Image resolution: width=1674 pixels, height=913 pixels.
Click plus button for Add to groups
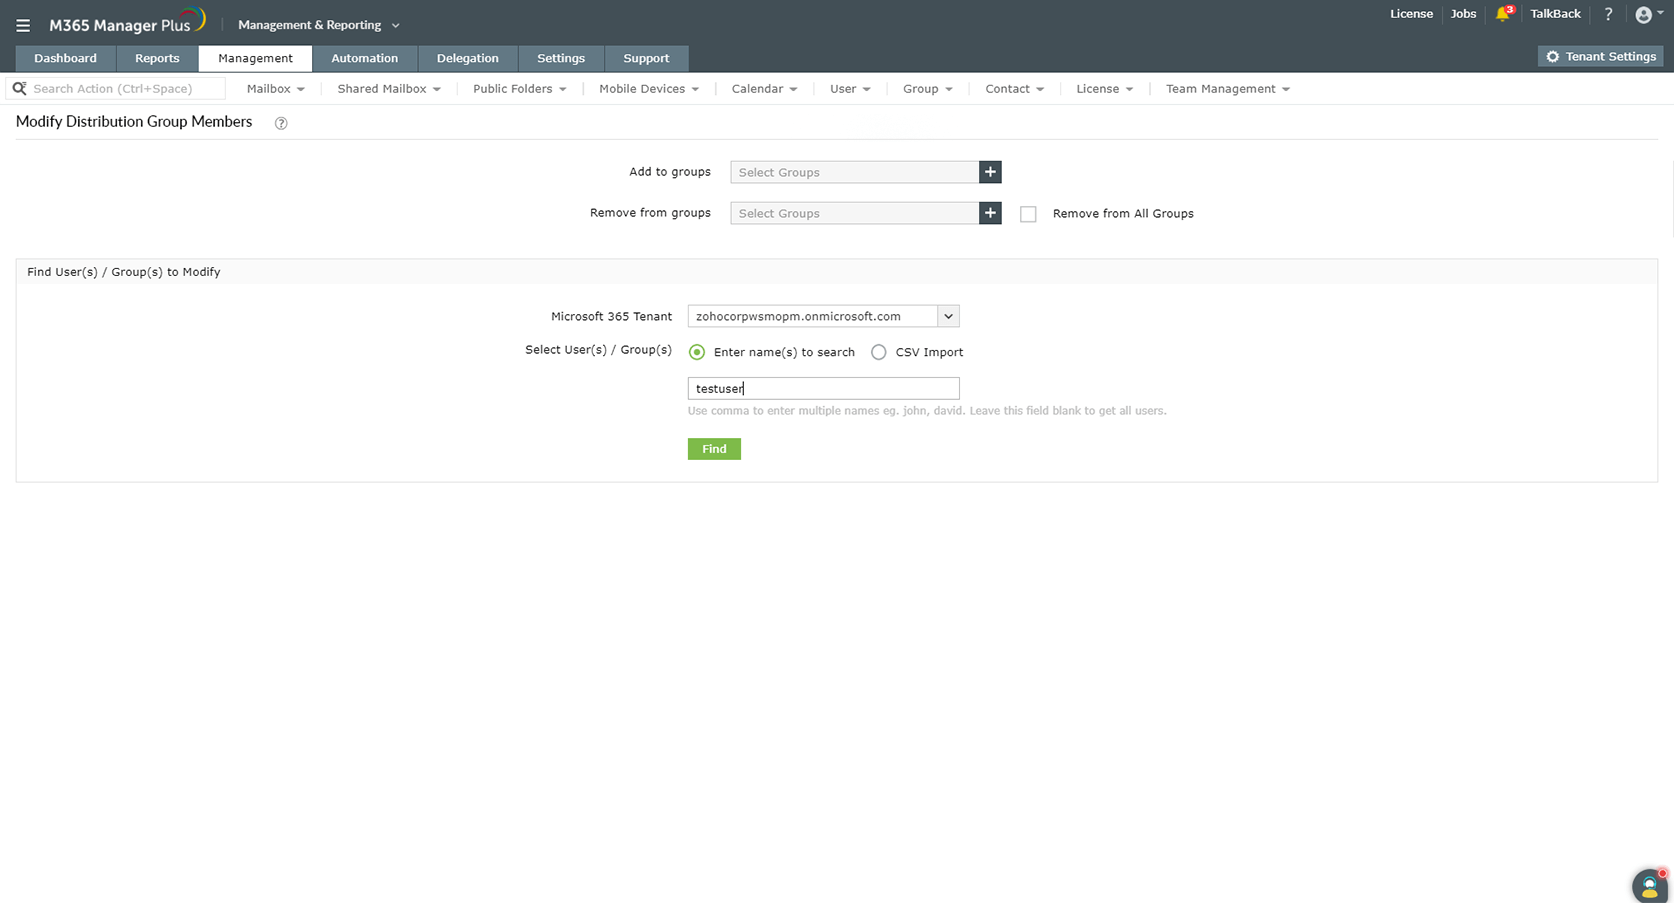point(990,172)
